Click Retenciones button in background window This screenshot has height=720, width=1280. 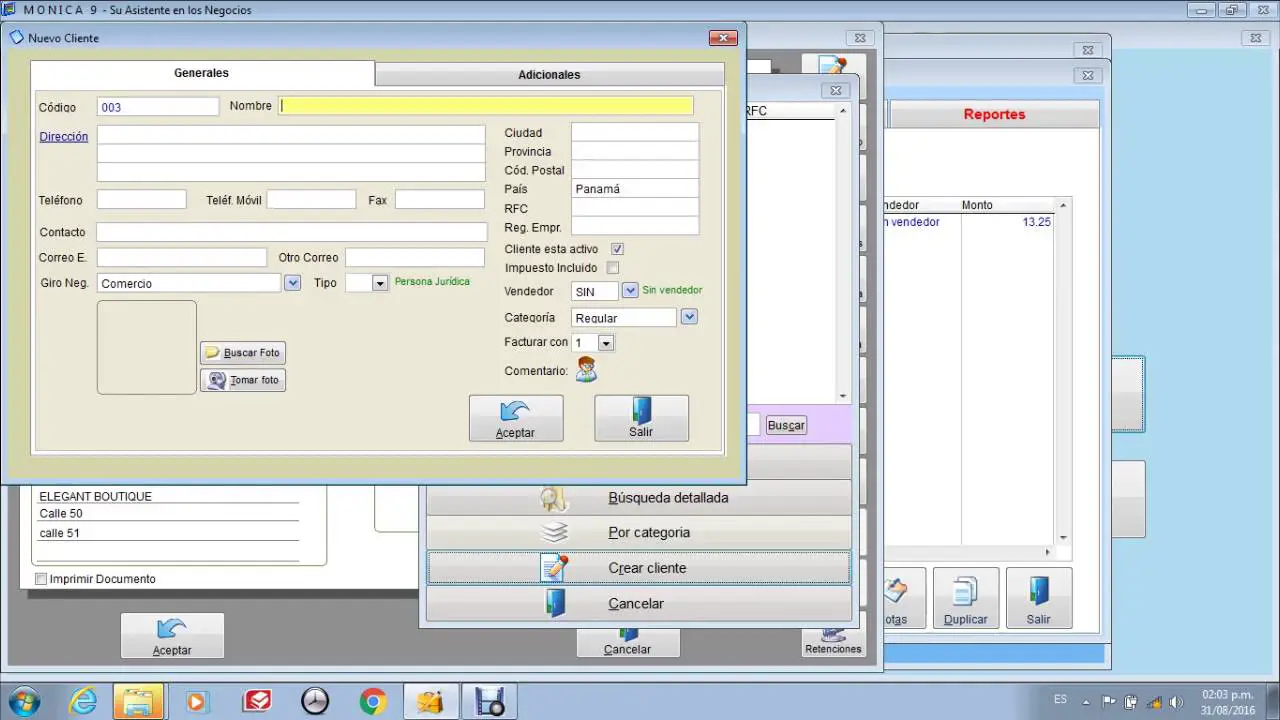tap(833, 642)
